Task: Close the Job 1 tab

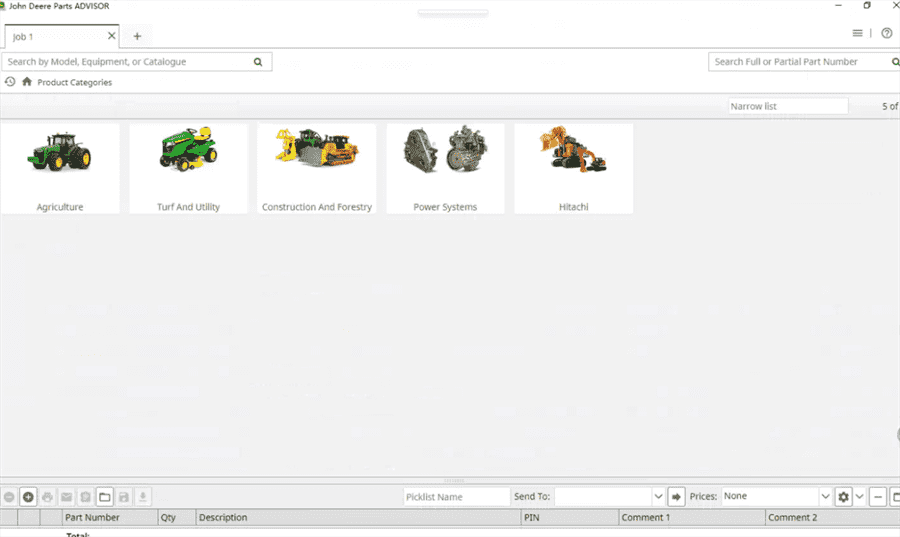Action: tap(111, 36)
